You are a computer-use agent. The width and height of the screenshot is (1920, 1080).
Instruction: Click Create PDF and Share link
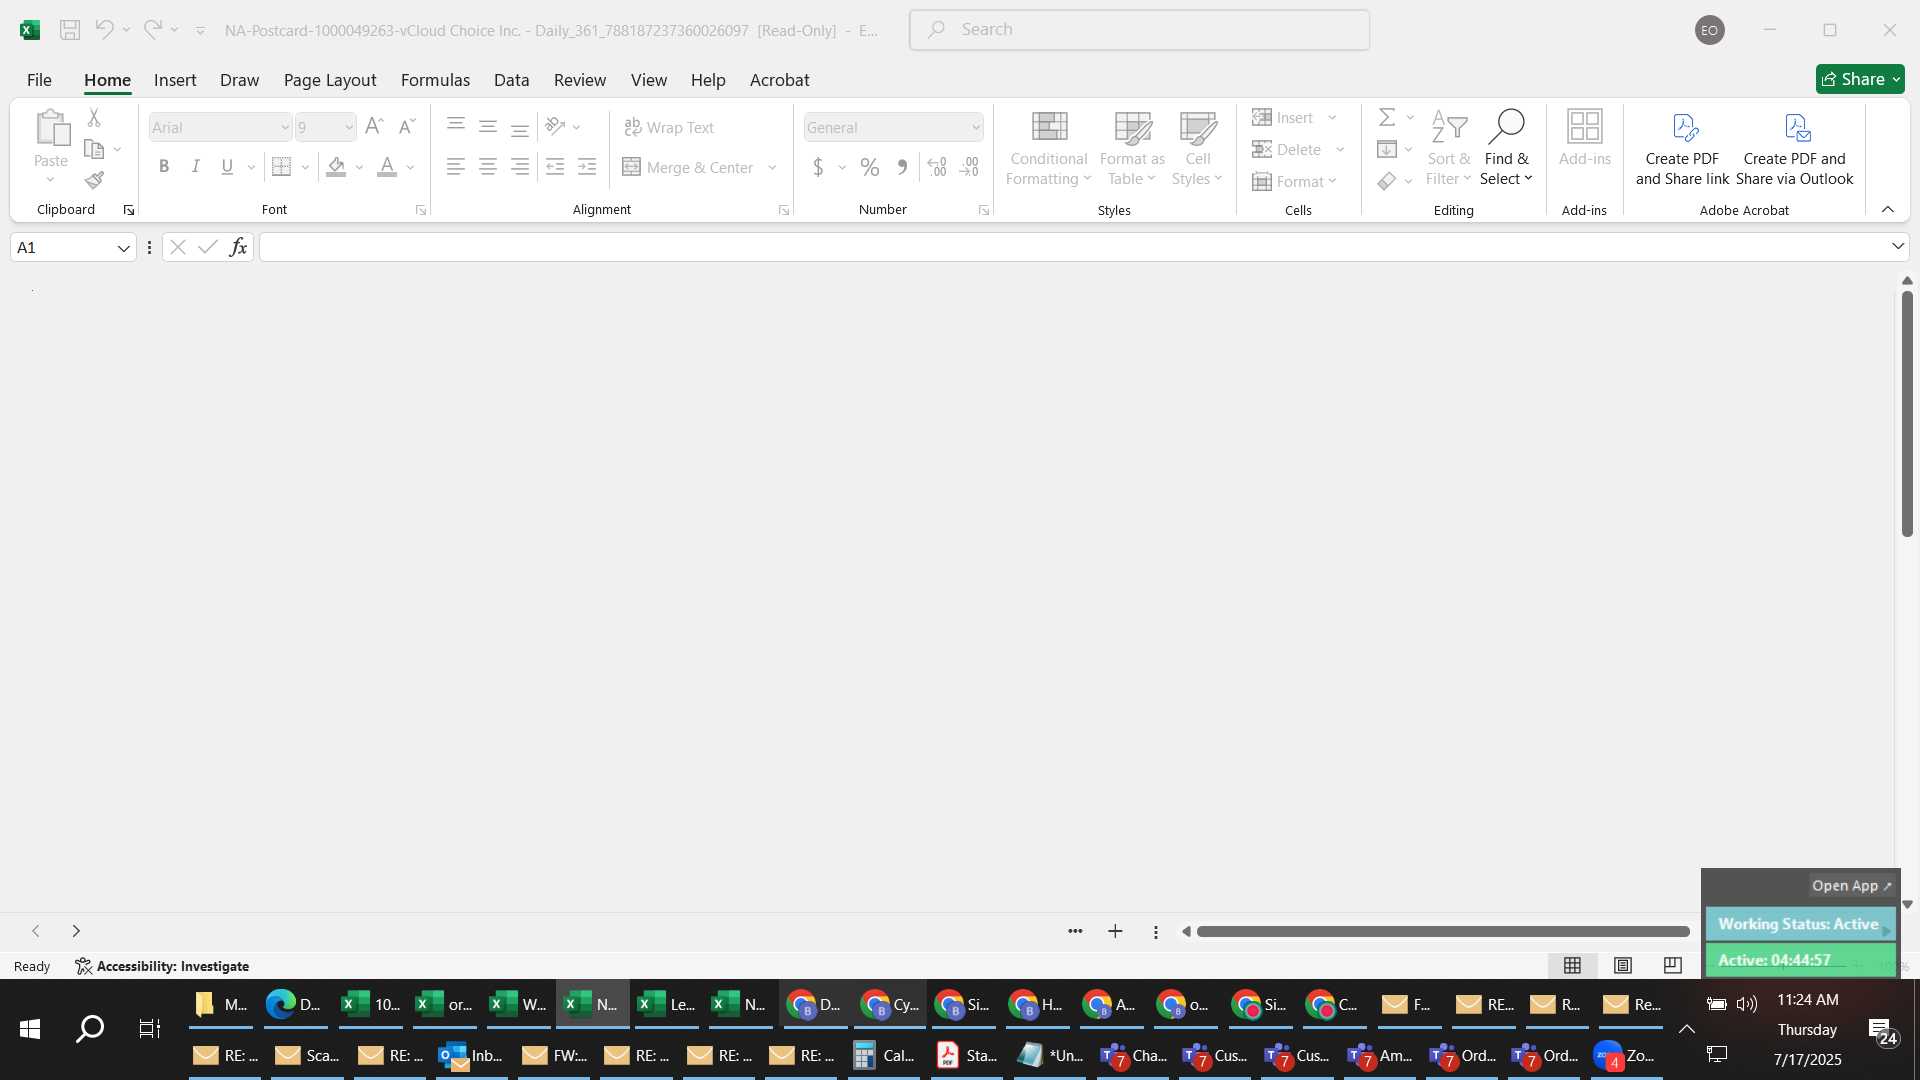(1682, 148)
